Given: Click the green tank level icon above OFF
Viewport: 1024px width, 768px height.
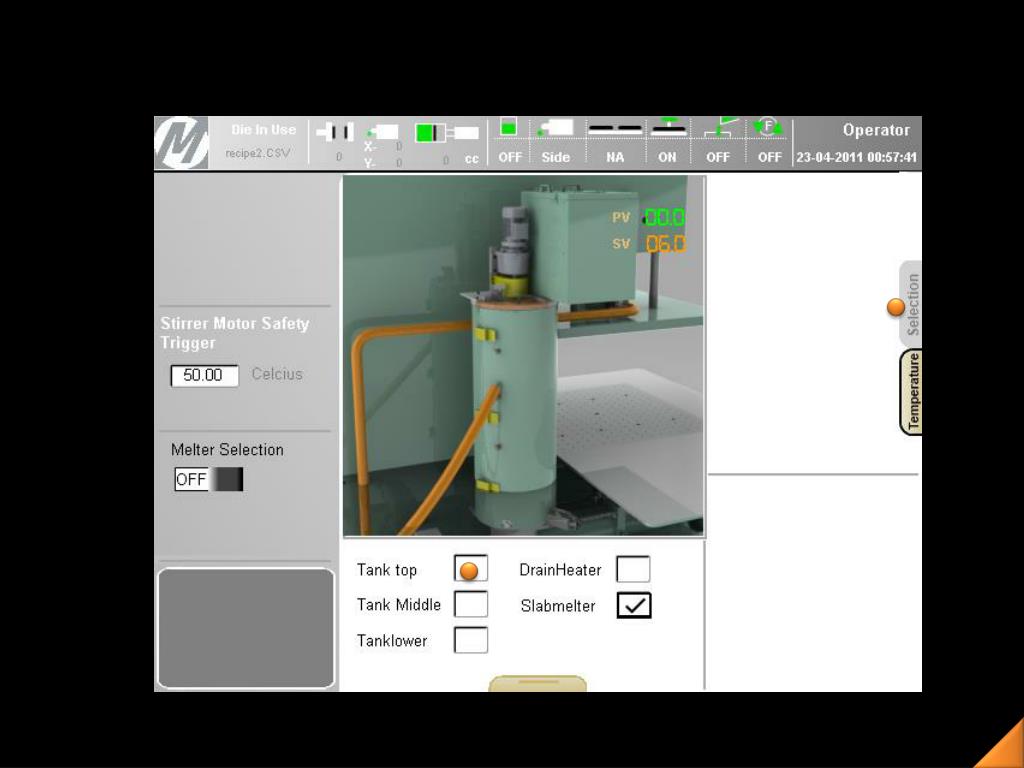Looking at the screenshot, I should [x=509, y=126].
